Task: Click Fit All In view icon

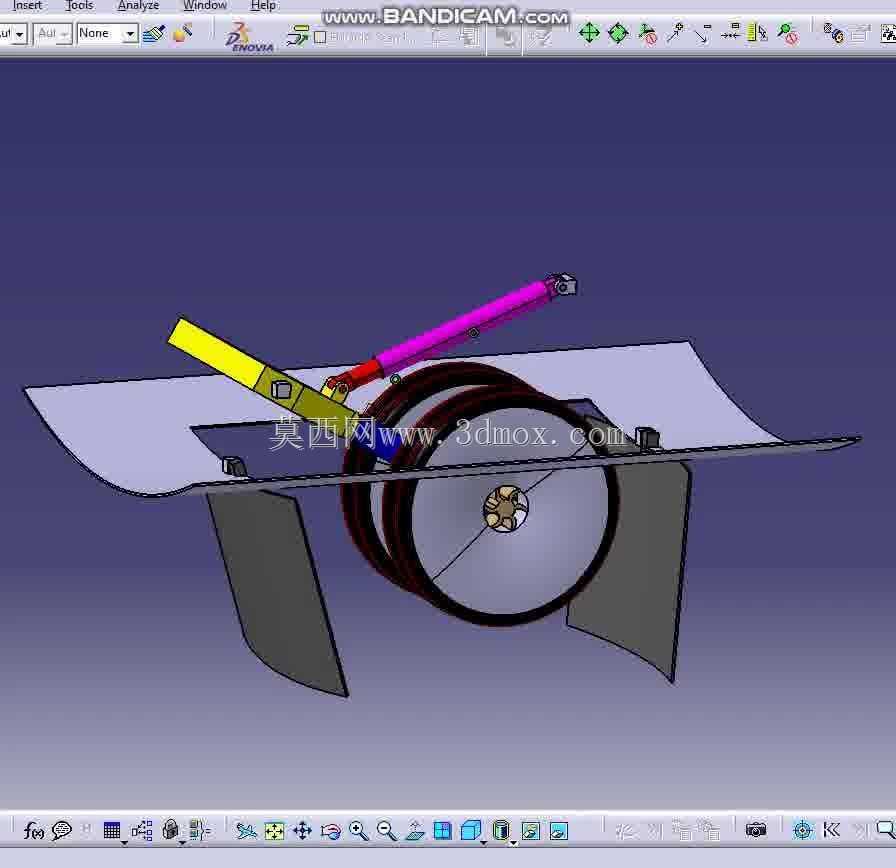Action: point(274,831)
